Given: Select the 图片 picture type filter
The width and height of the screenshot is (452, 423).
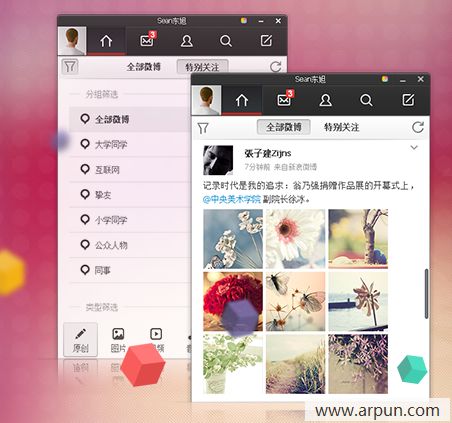Looking at the screenshot, I should [x=118, y=340].
